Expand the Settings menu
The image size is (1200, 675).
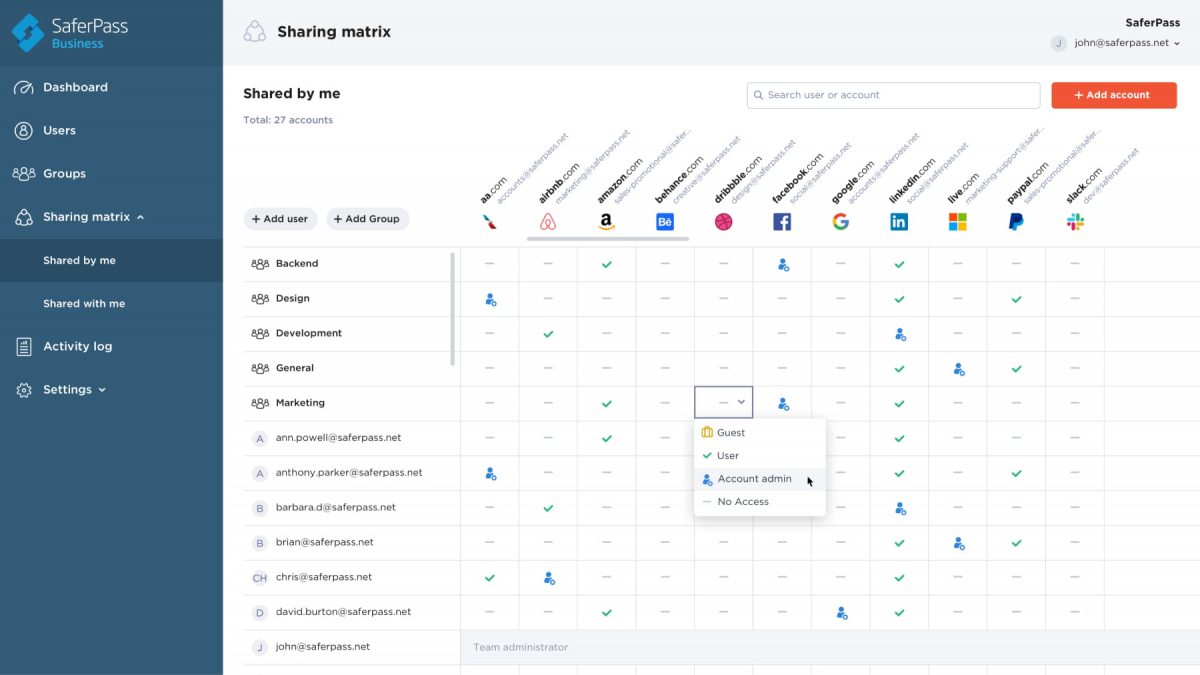pyautogui.click(x=66, y=389)
